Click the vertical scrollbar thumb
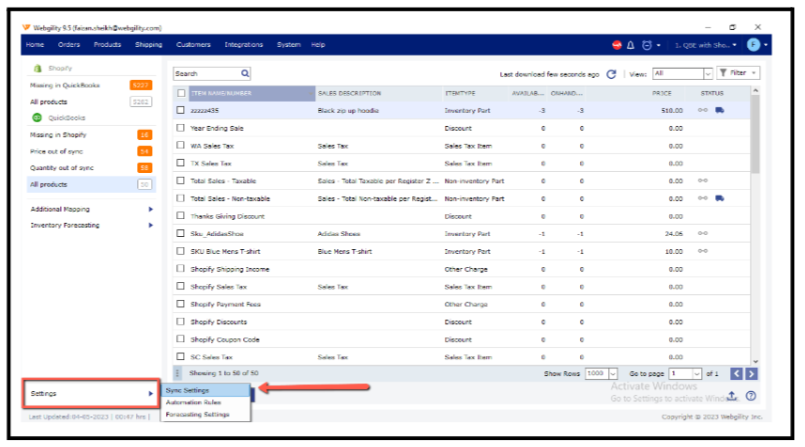Image resolution: width=805 pixels, height=447 pixels. (755, 133)
